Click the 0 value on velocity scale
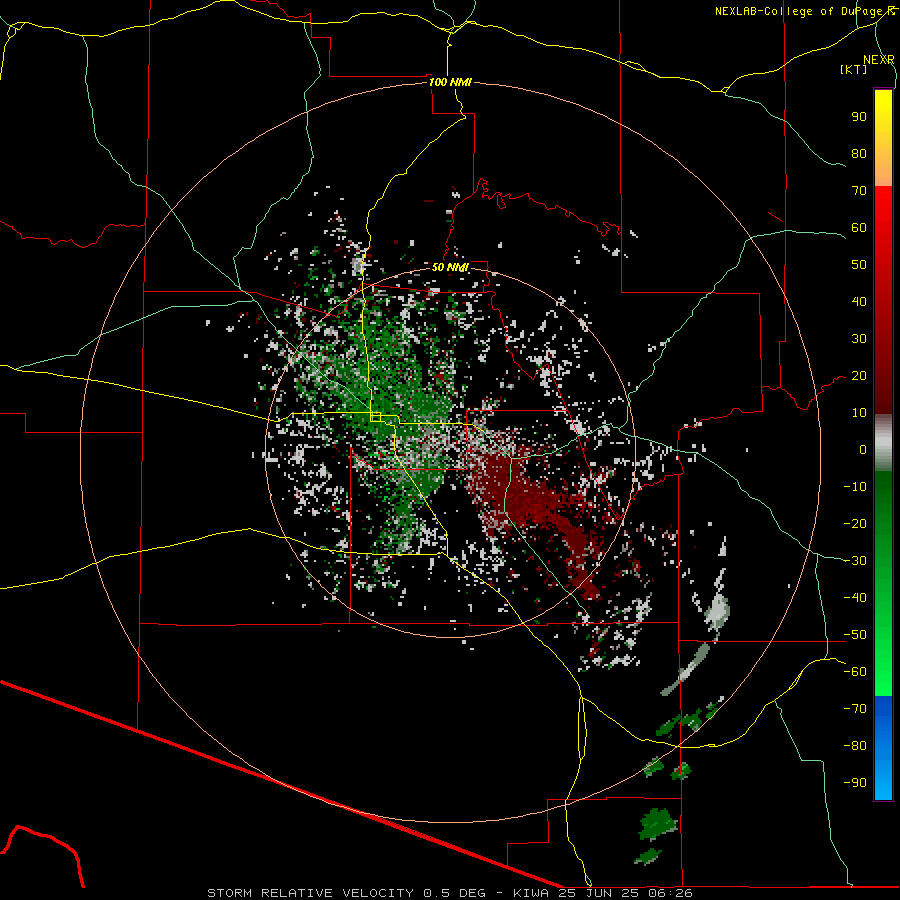The width and height of the screenshot is (900, 900). (863, 449)
